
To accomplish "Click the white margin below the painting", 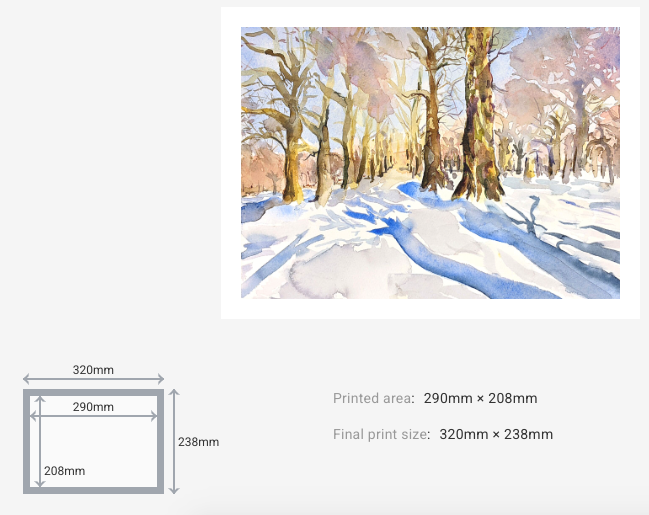I will click(430, 308).
